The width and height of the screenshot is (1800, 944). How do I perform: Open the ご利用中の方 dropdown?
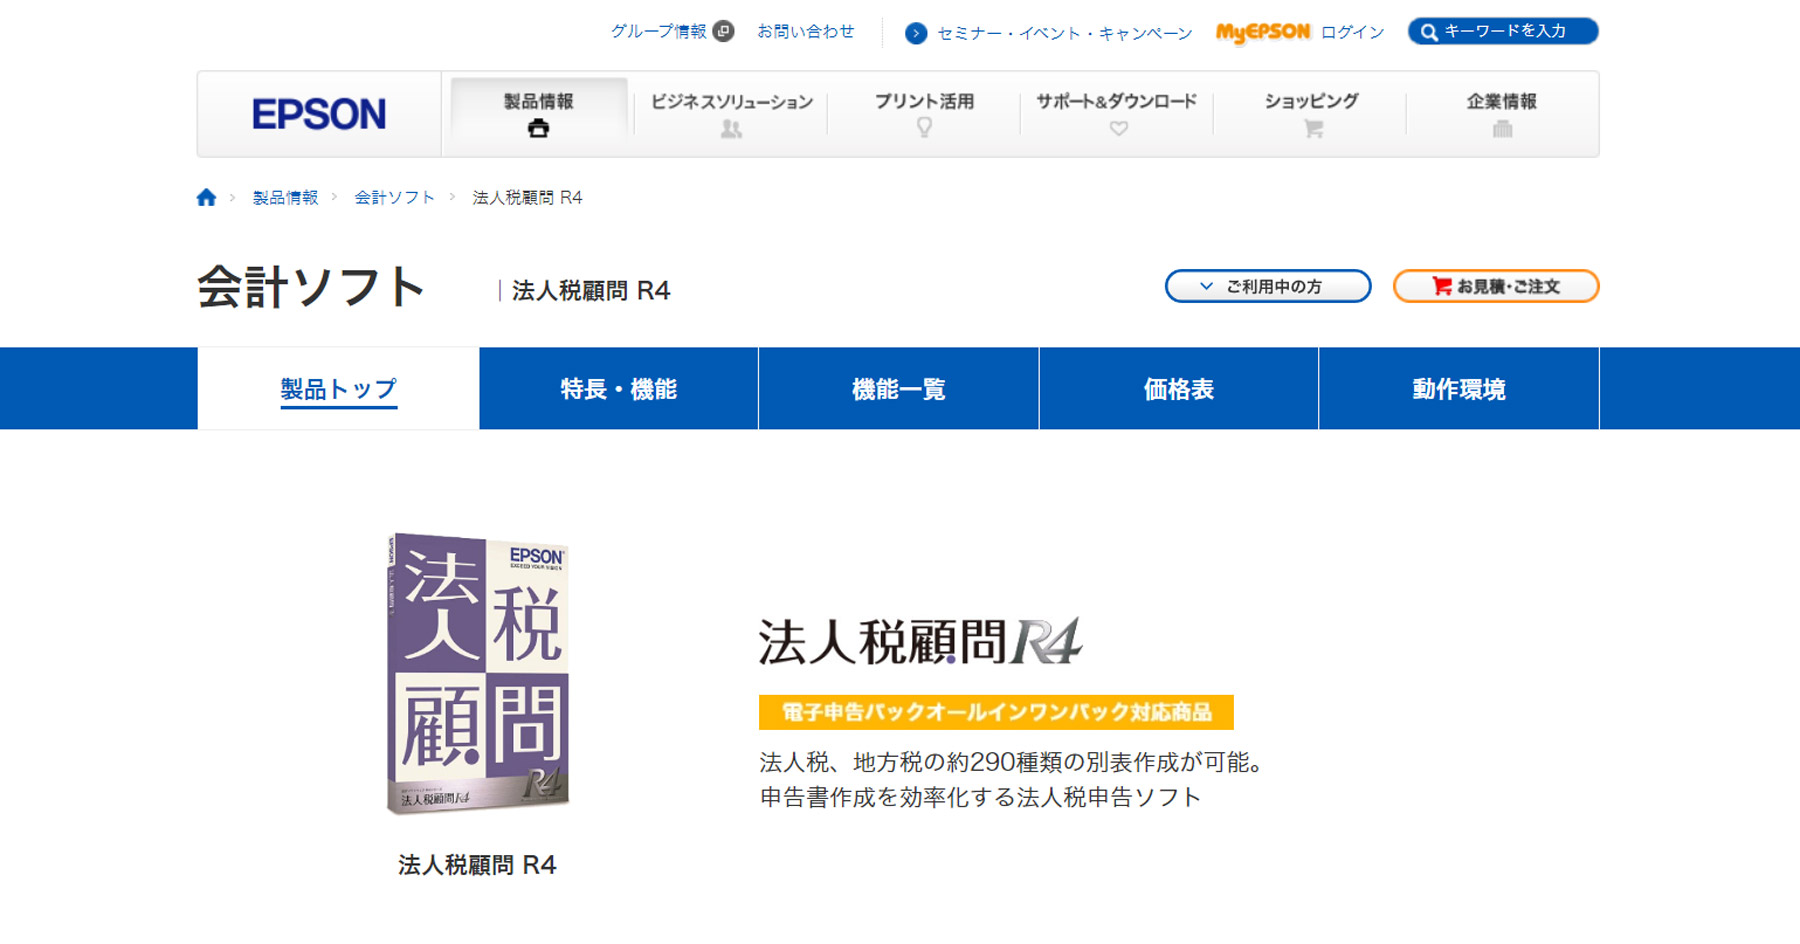click(1268, 286)
